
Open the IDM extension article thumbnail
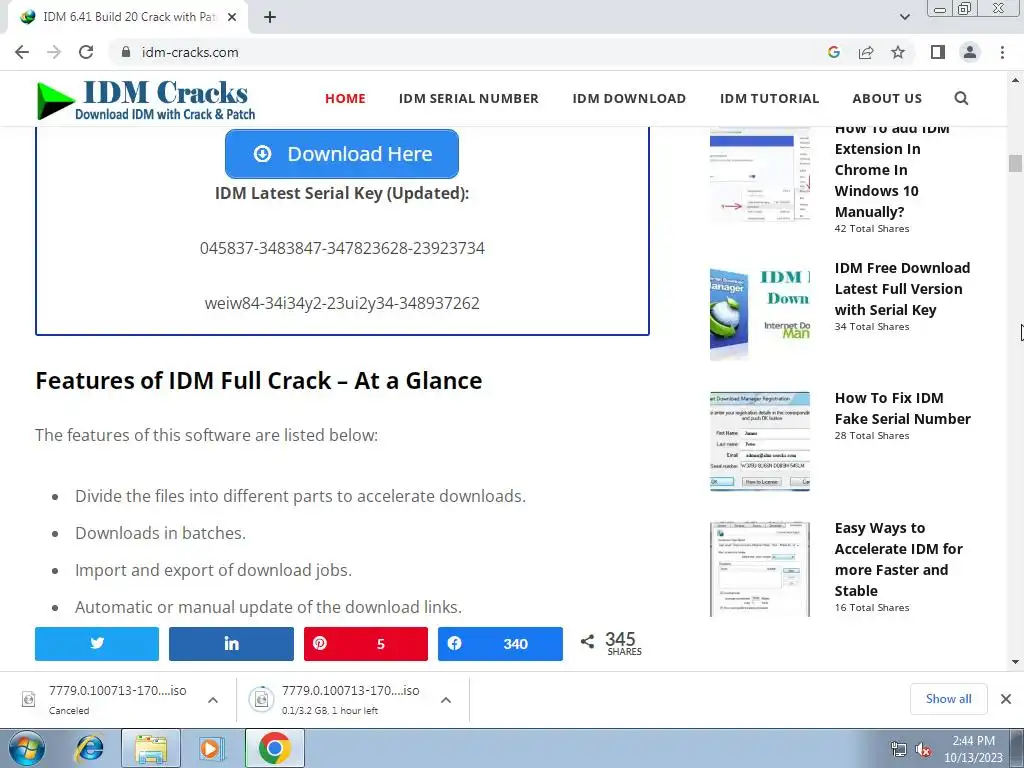click(x=760, y=175)
